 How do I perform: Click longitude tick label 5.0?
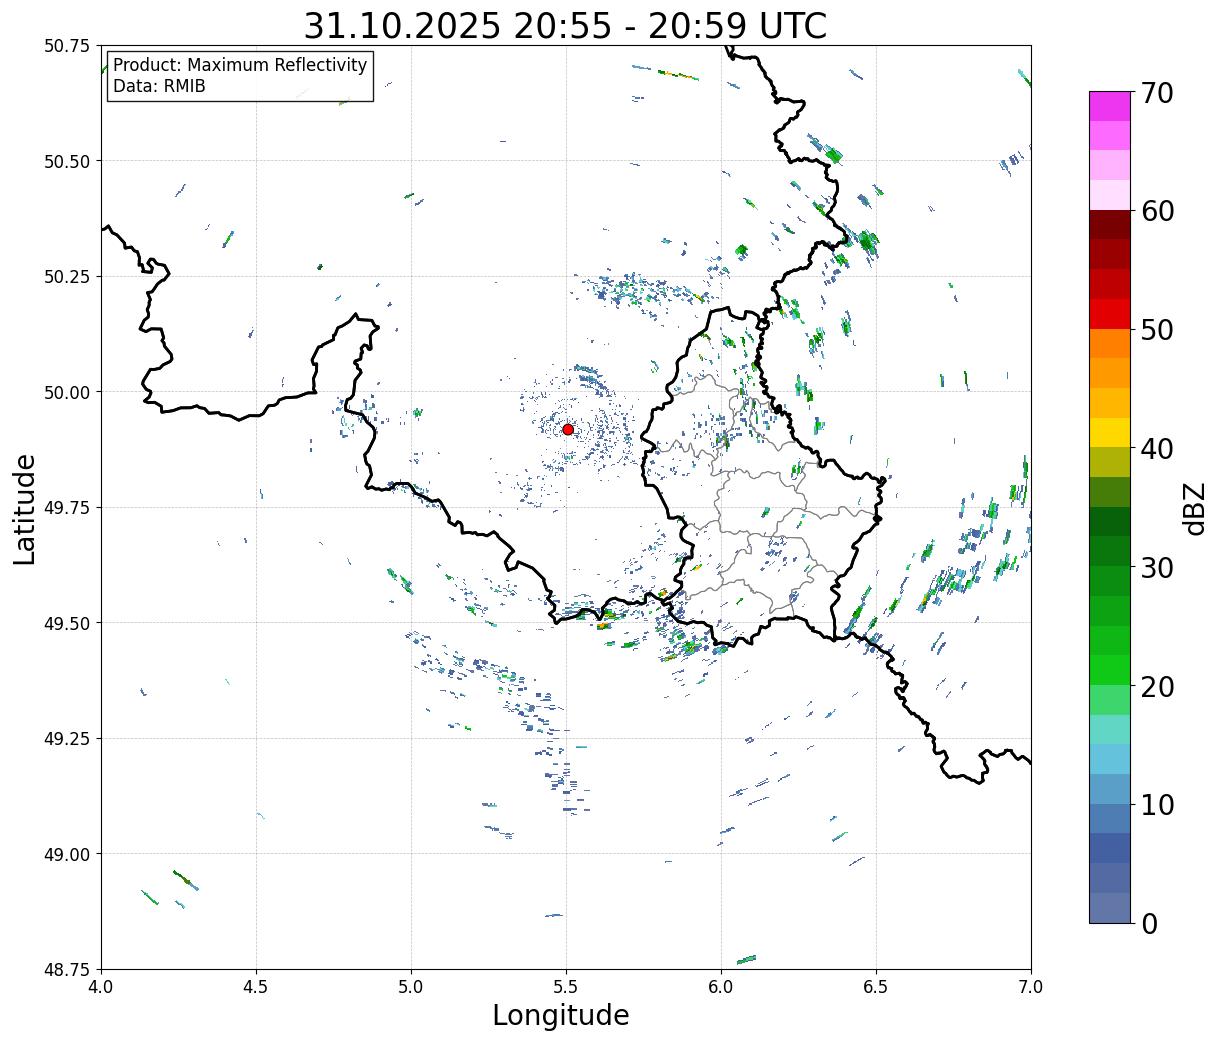411,986
